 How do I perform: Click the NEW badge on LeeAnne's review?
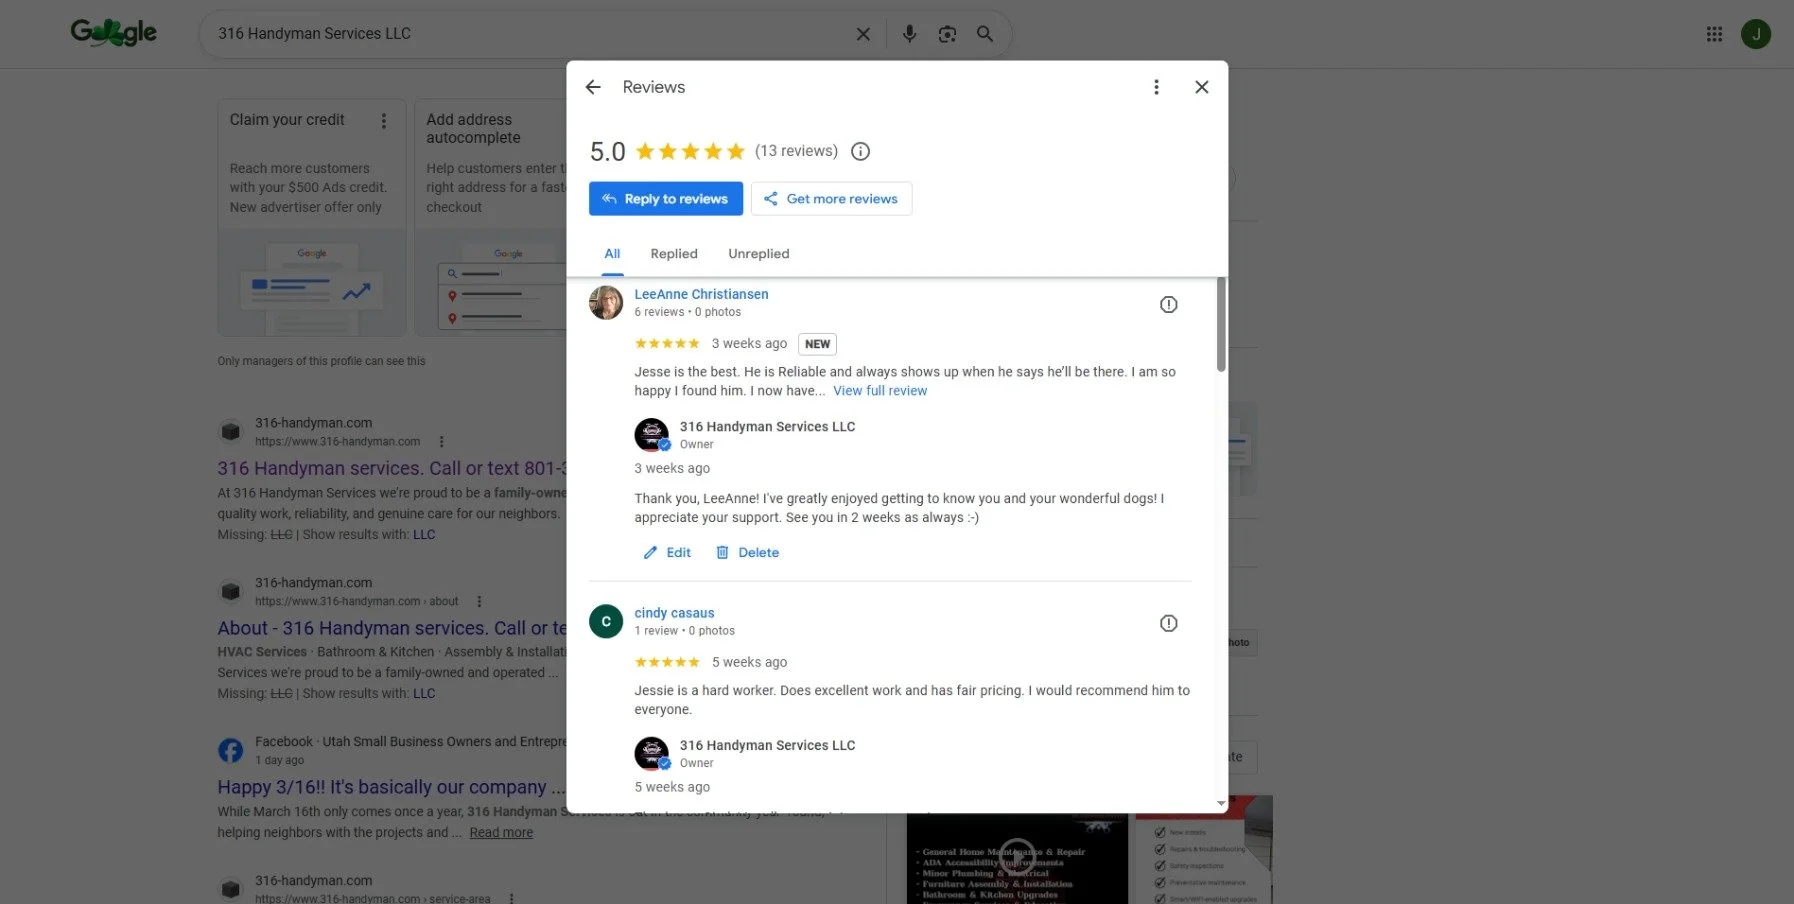click(817, 344)
